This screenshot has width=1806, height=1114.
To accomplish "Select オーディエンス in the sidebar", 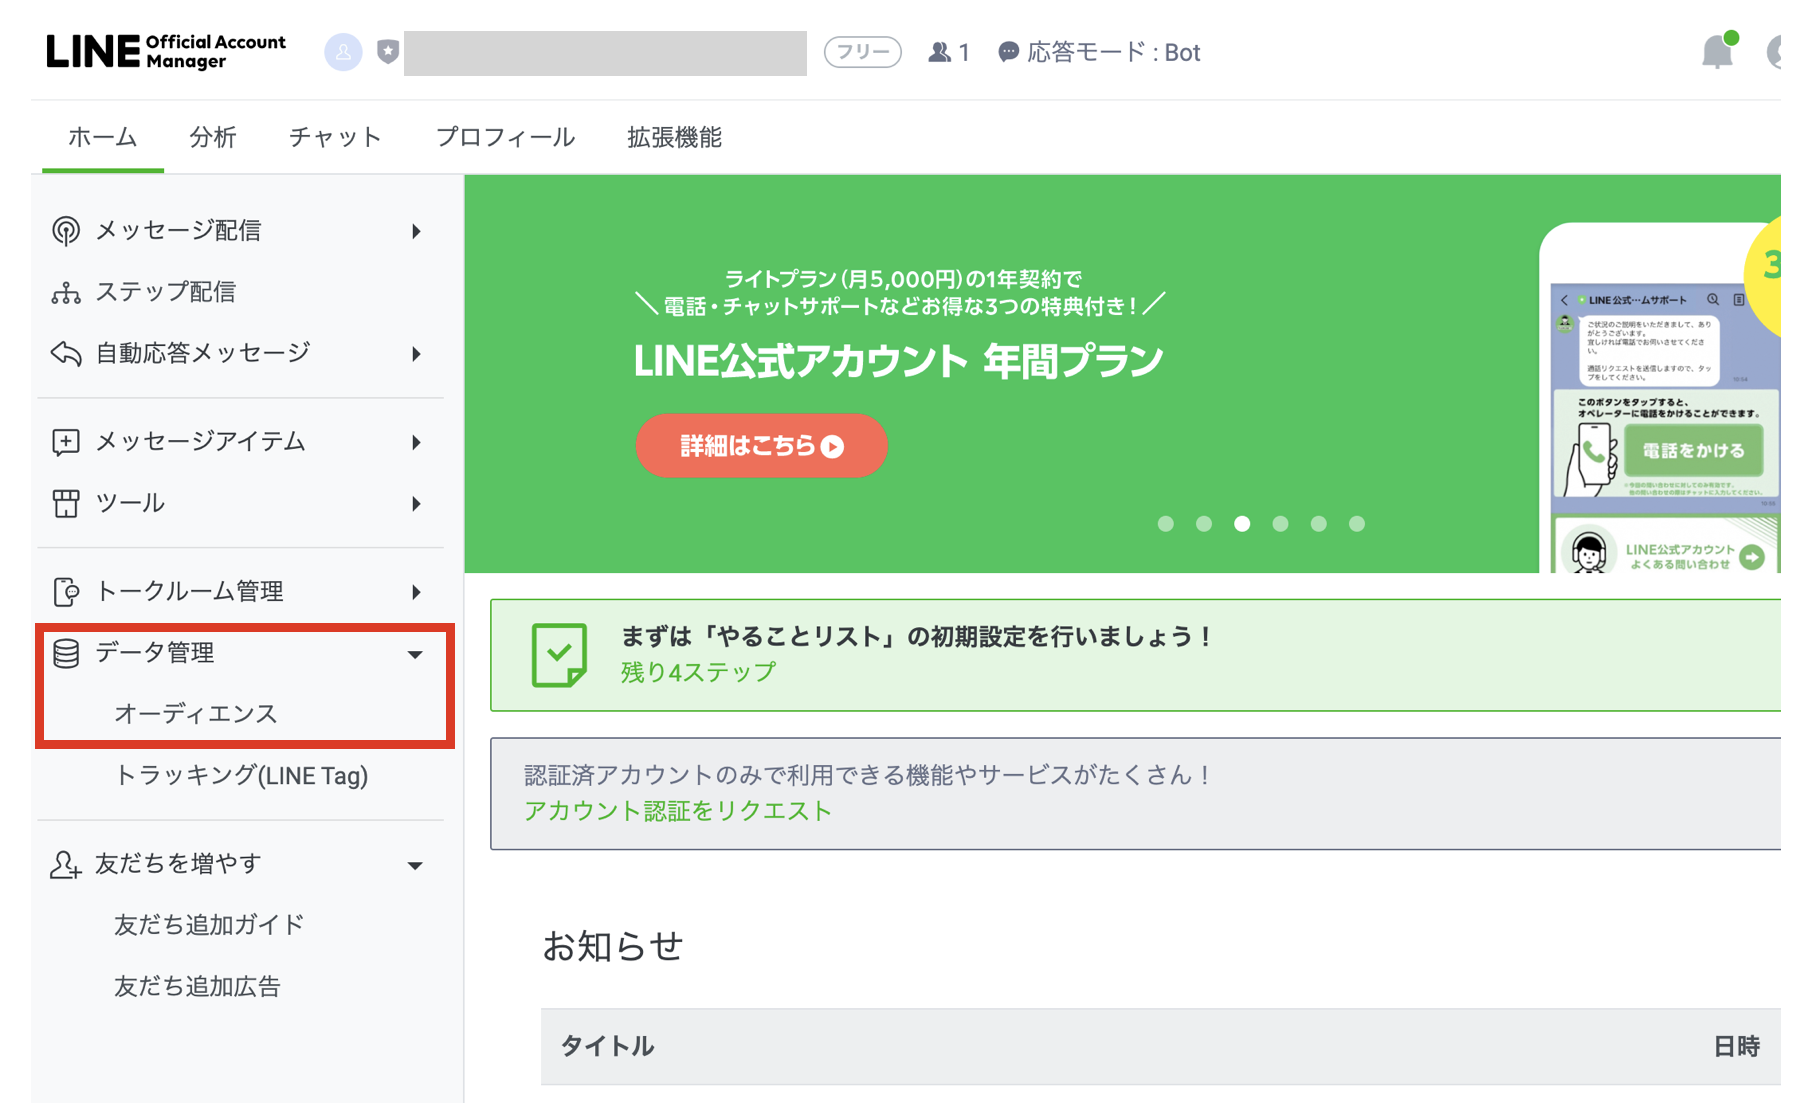I will 195,713.
